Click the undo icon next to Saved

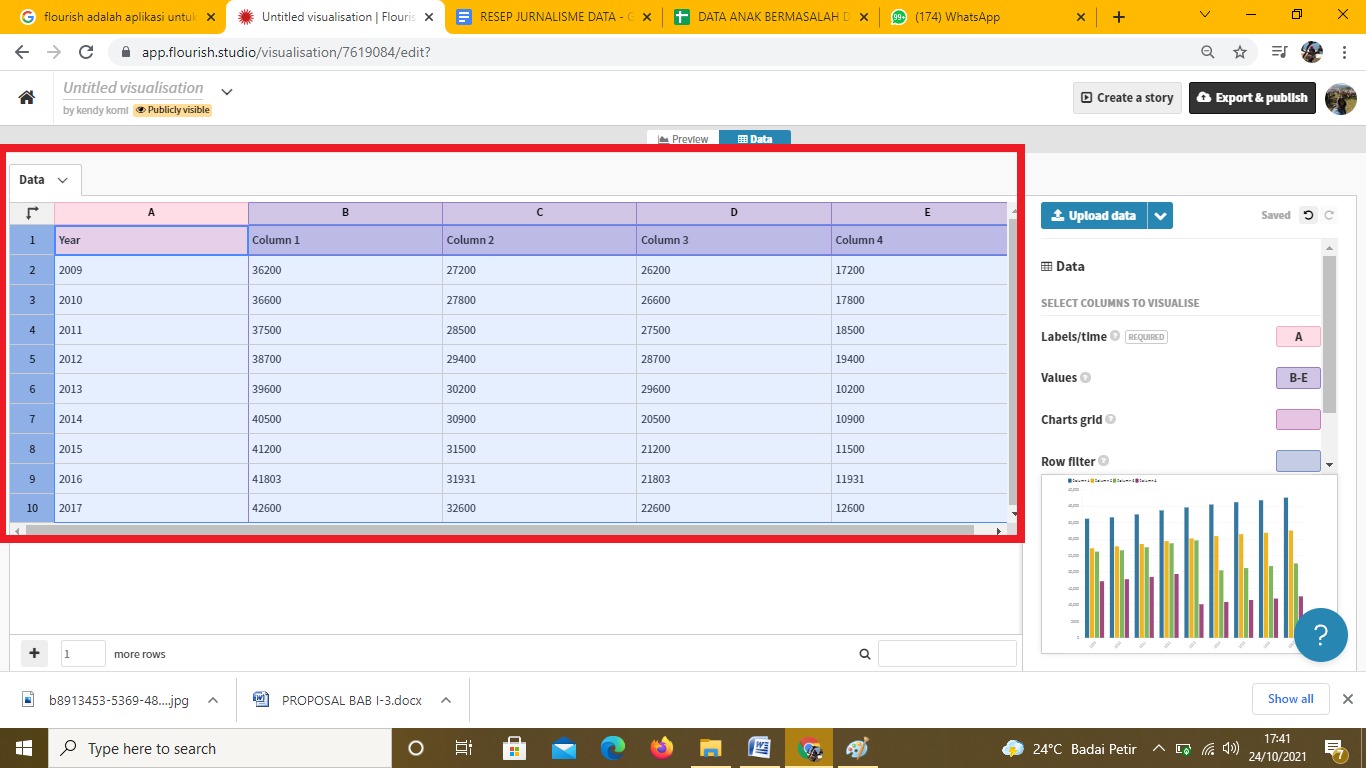click(1308, 215)
